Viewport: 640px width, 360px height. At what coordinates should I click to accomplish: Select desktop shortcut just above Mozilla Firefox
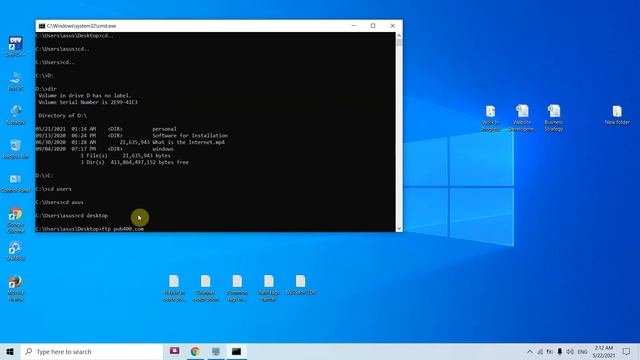pos(16,250)
